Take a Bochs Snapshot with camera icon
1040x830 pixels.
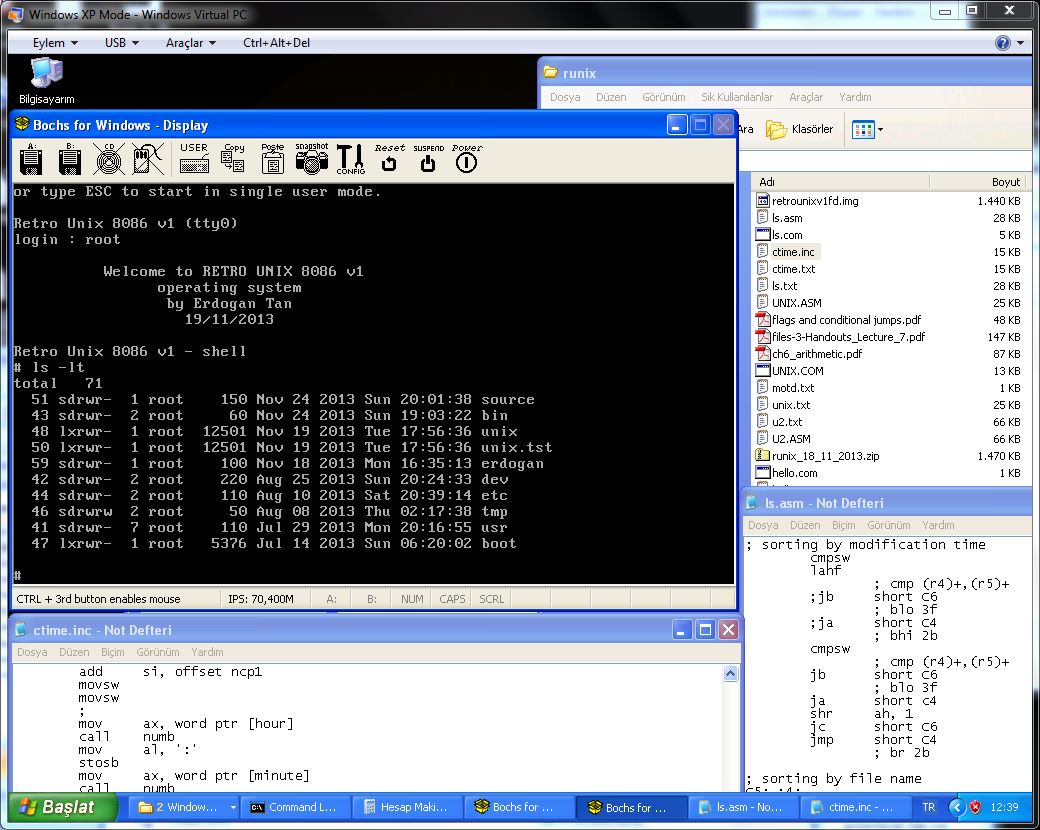312,159
